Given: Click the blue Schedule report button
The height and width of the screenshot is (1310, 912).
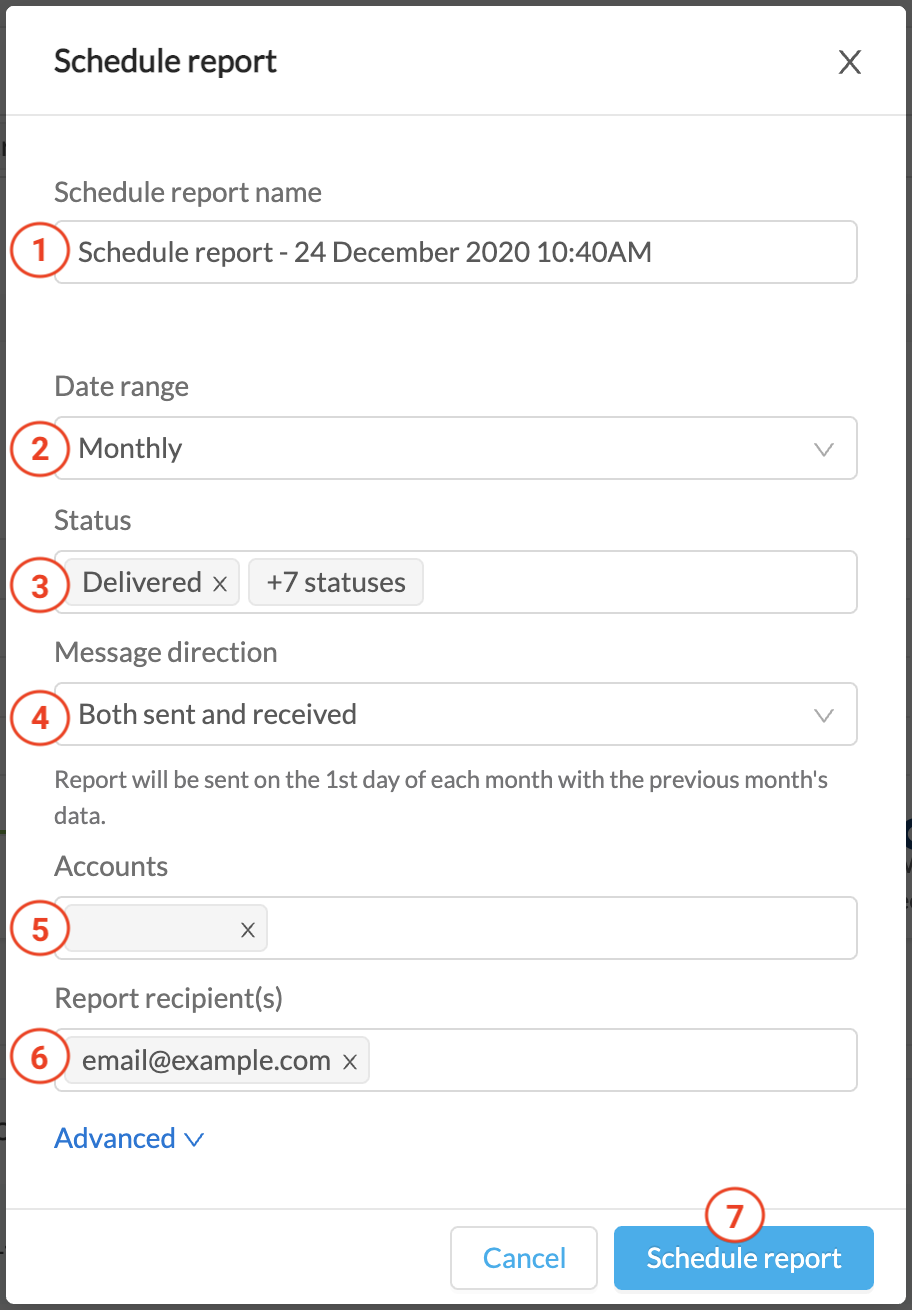Looking at the screenshot, I should [744, 1258].
